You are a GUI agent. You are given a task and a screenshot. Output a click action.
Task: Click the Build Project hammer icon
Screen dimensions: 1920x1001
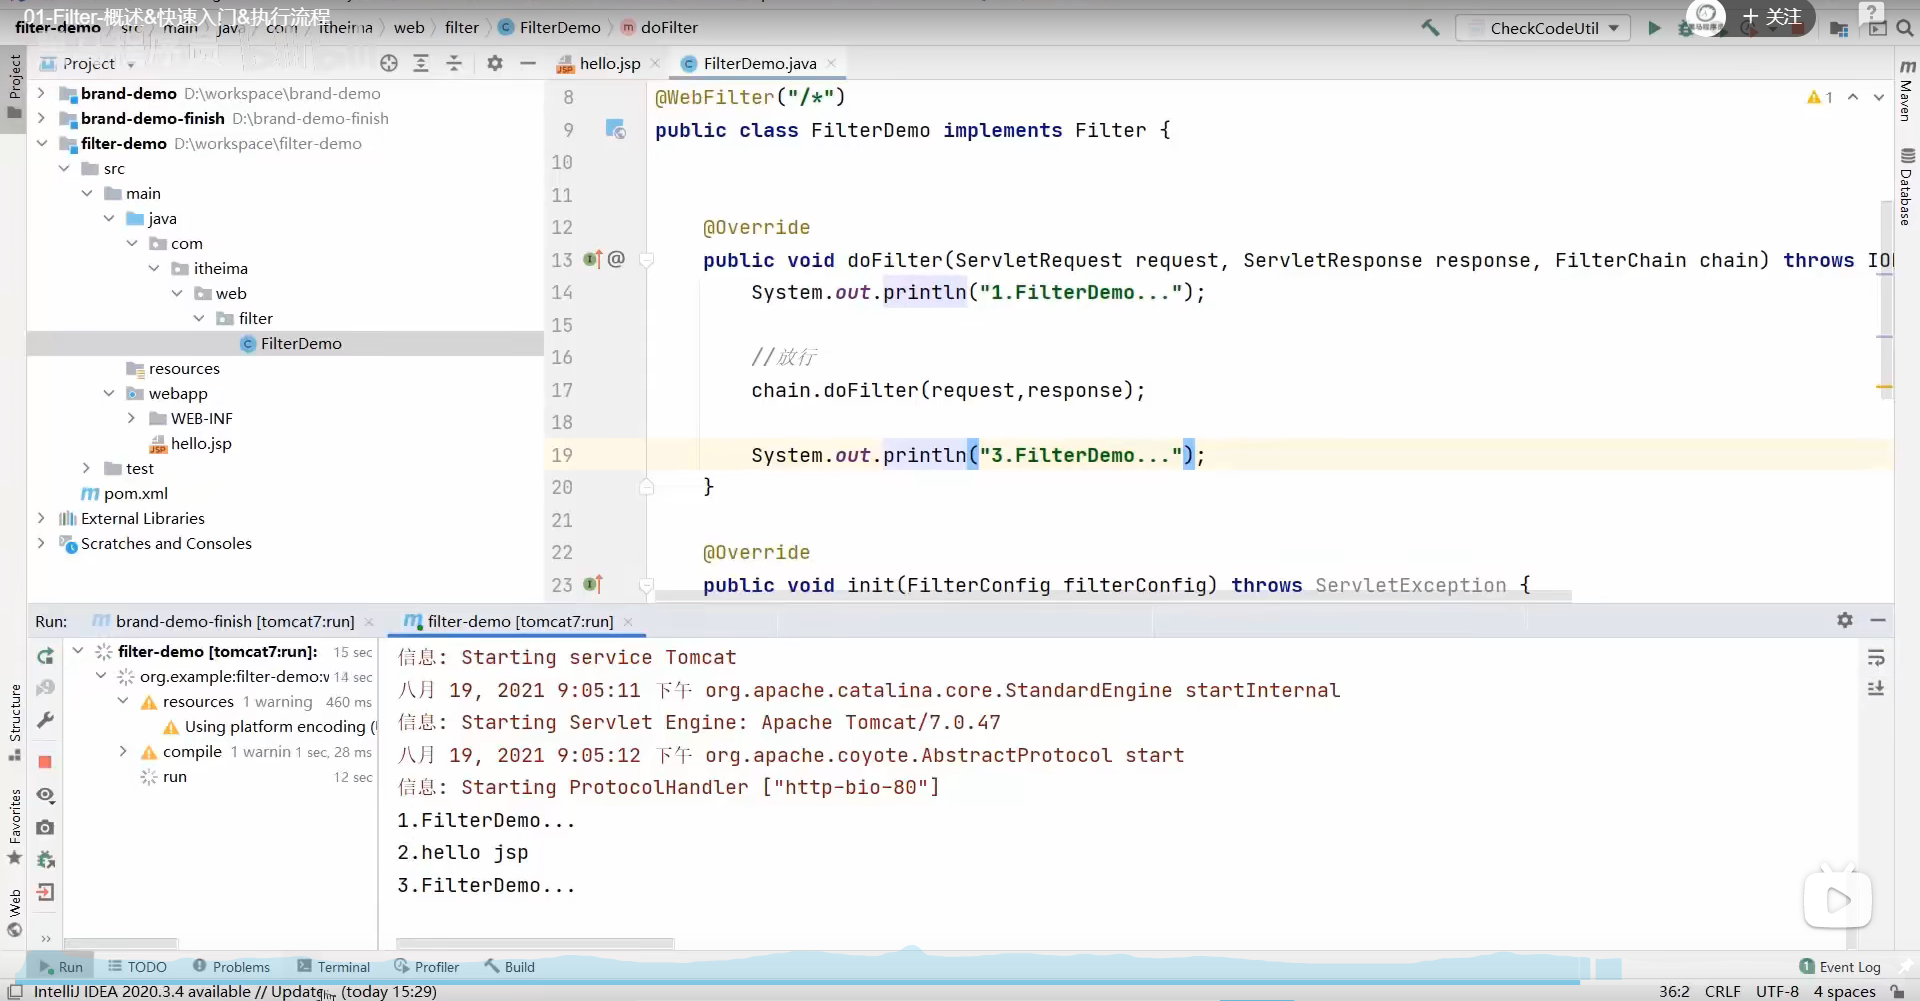1430,28
